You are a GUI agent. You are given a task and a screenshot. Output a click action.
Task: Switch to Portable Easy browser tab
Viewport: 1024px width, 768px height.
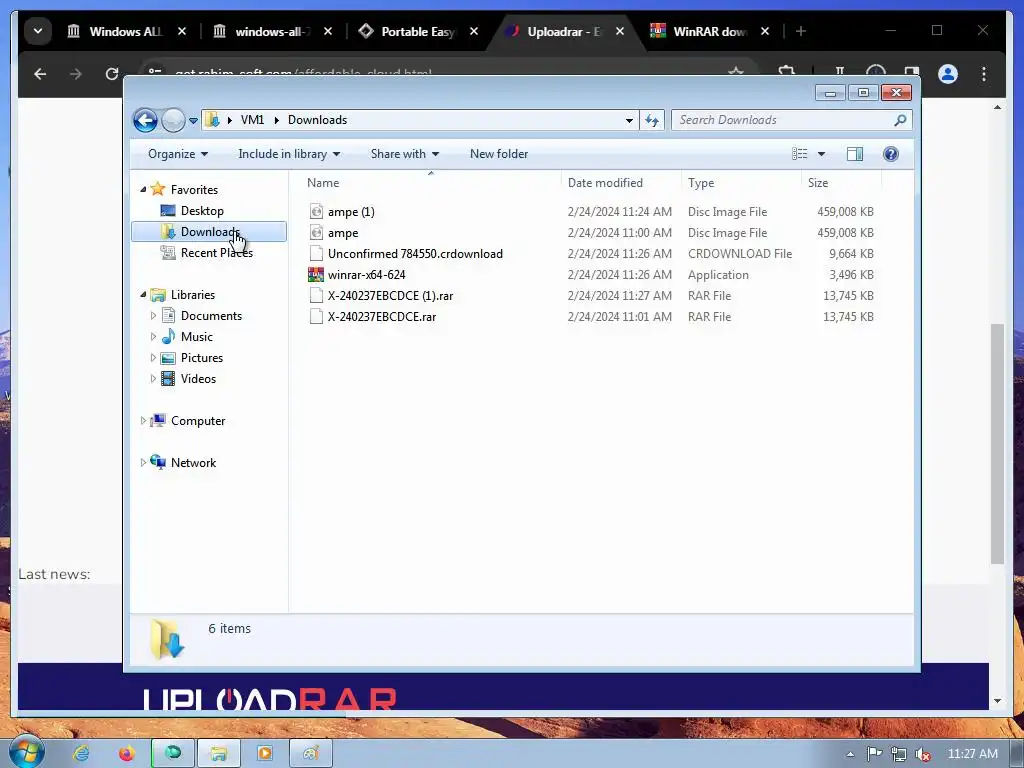point(417,31)
